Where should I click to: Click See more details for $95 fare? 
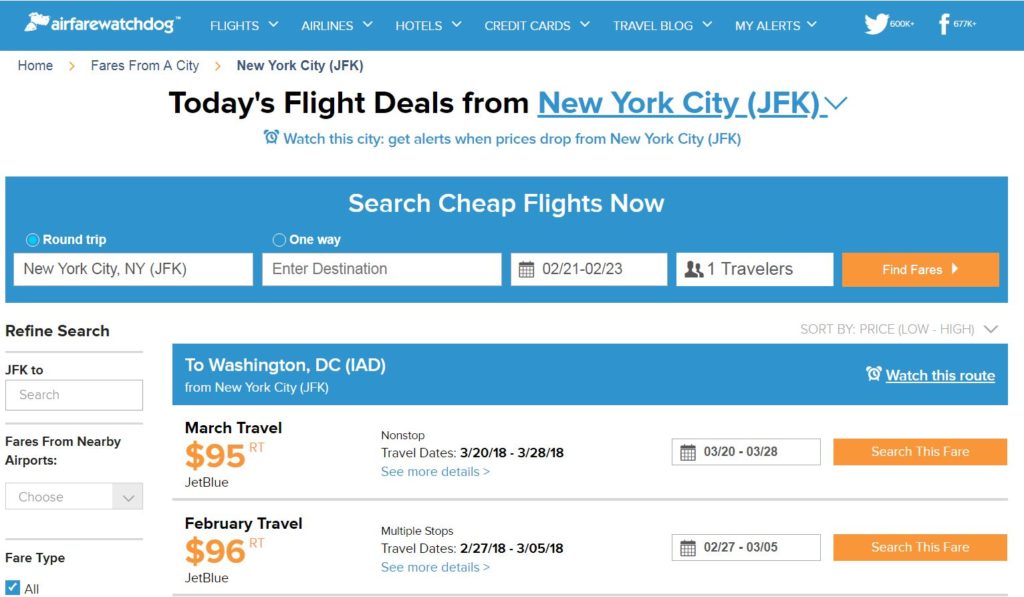point(435,472)
